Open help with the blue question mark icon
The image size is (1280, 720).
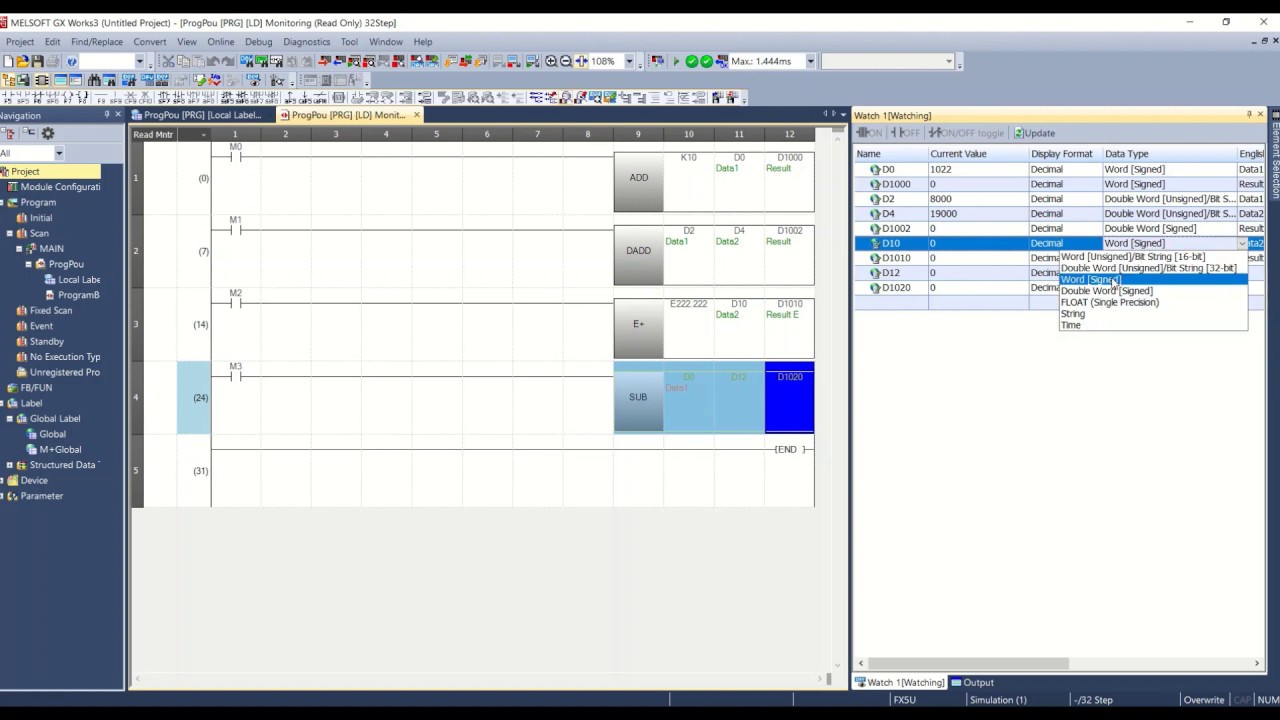point(71,61)
